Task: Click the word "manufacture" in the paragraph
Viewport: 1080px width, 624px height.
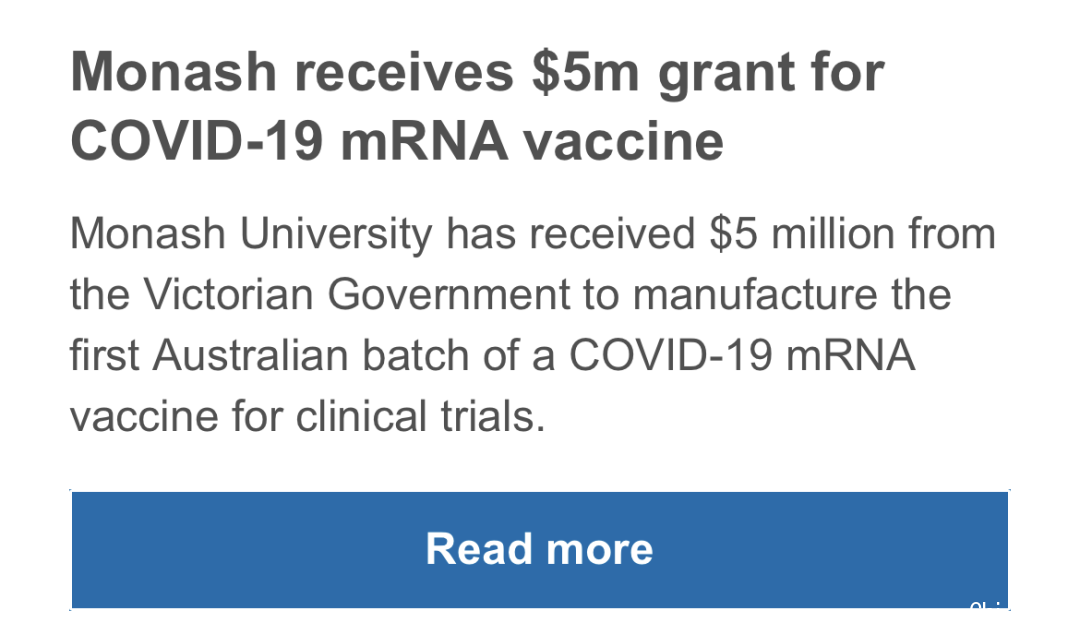Action: (x=755, y=295)
